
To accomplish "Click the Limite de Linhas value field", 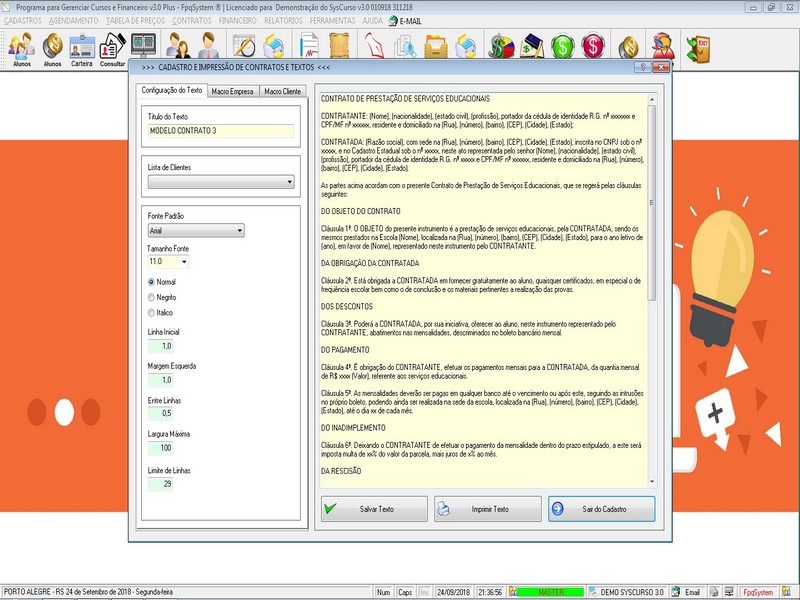I will [x=160, y=484].
